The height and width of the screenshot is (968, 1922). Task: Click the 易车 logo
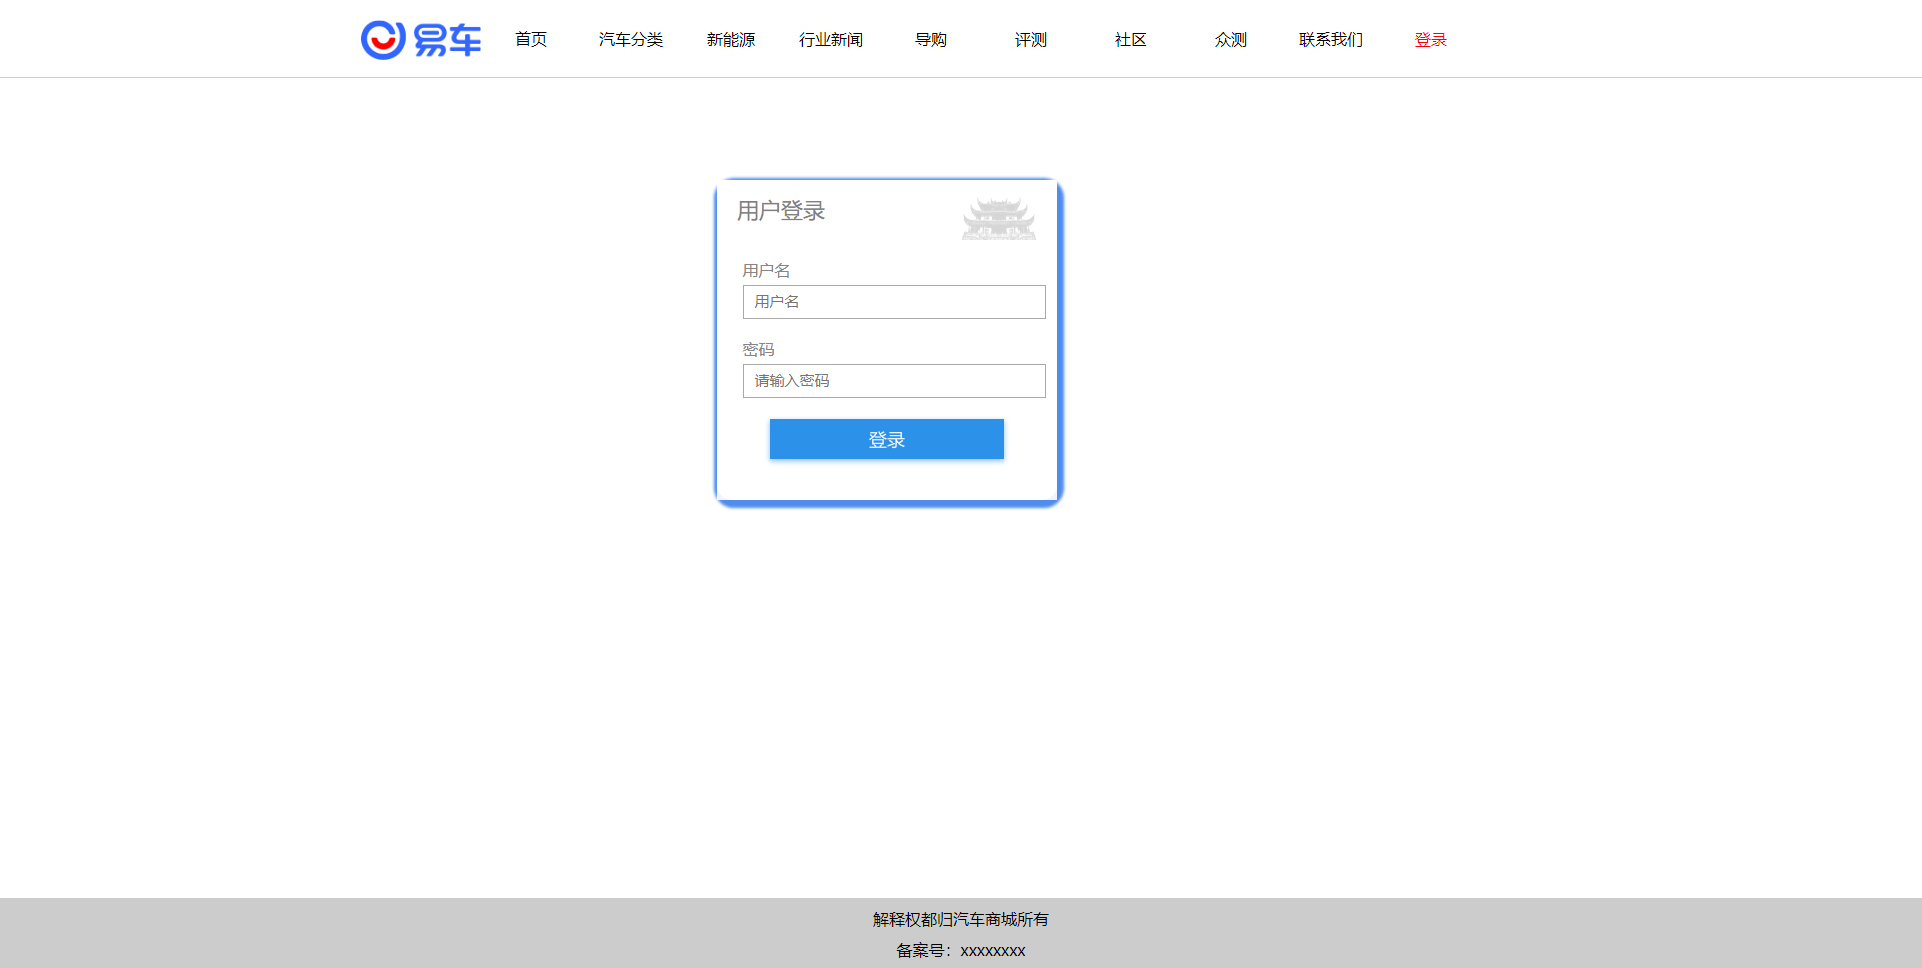tap(421, 40)
